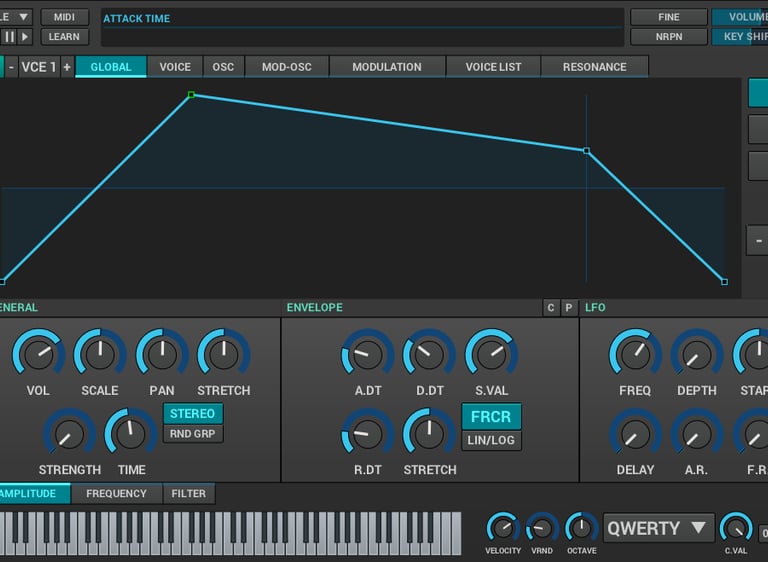
Task: Open the QWERTY keyboard layout dropdown
Action: 659,528
